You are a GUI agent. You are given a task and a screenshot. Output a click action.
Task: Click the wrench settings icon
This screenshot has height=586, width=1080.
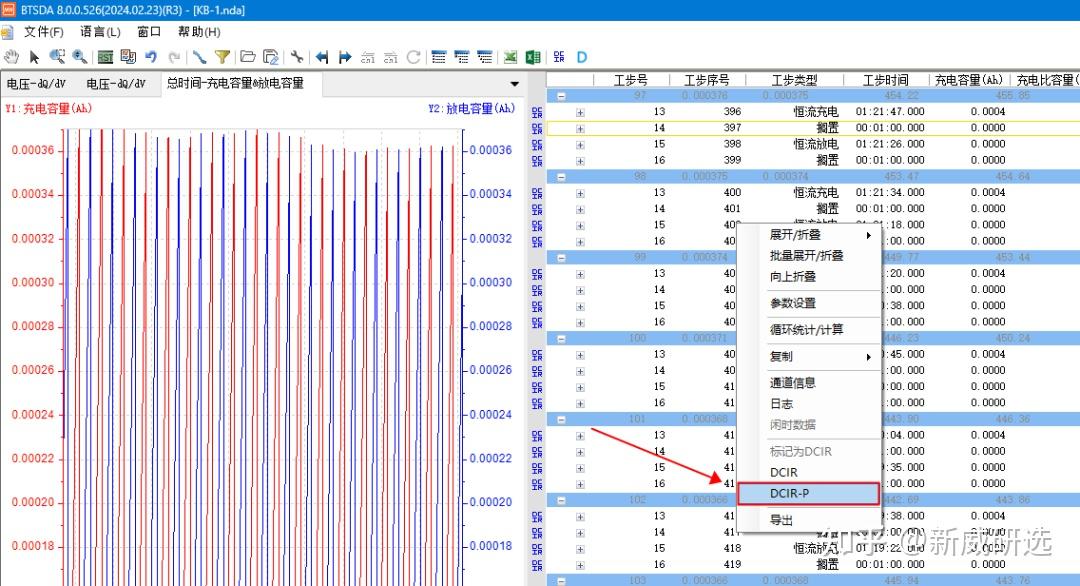[297, 56]
